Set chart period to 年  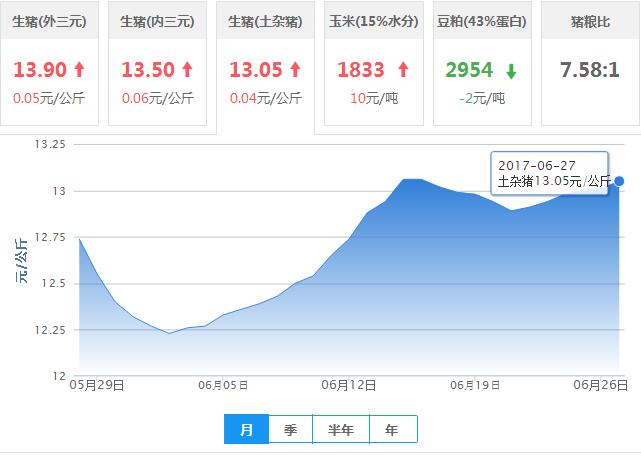(x=392, y=430)
